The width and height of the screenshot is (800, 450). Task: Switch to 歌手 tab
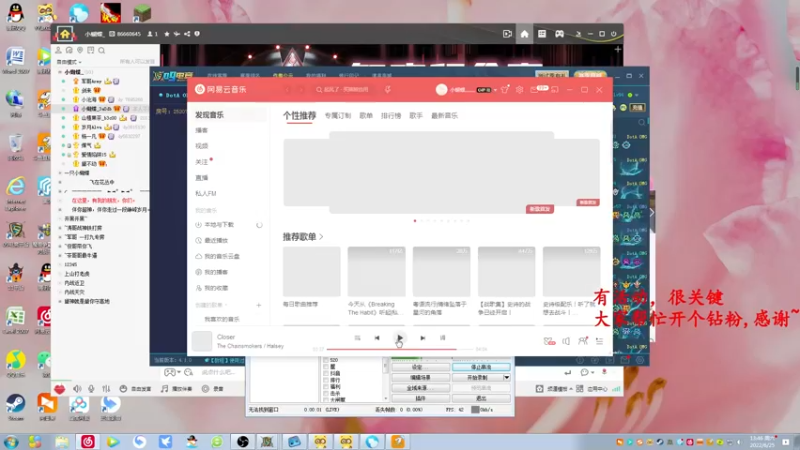(416, 116)
